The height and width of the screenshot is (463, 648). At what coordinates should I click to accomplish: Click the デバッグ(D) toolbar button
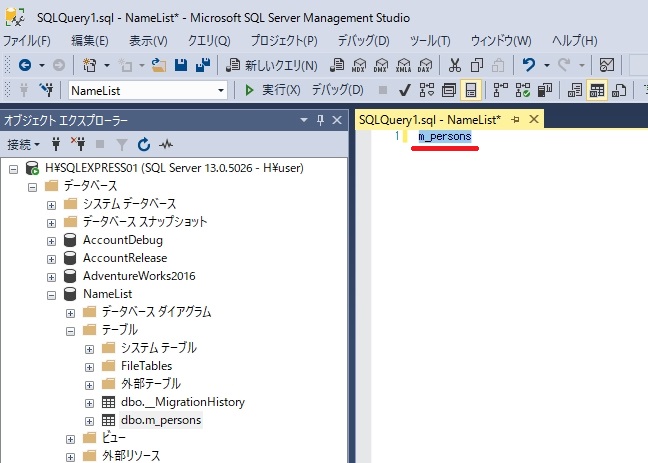coord(337,90)
